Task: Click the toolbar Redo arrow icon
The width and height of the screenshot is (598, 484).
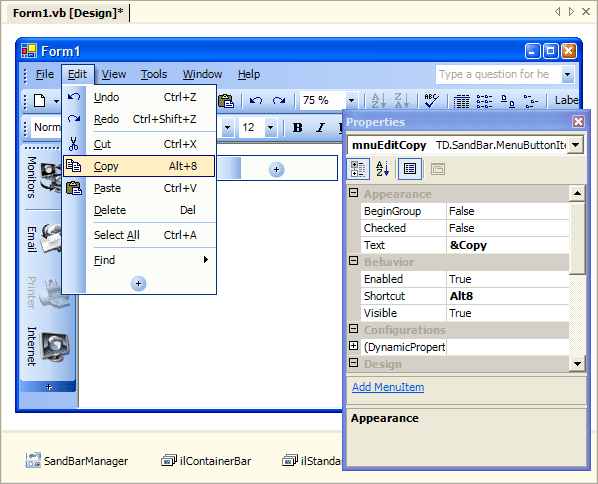Action: [x=279, y=101]
